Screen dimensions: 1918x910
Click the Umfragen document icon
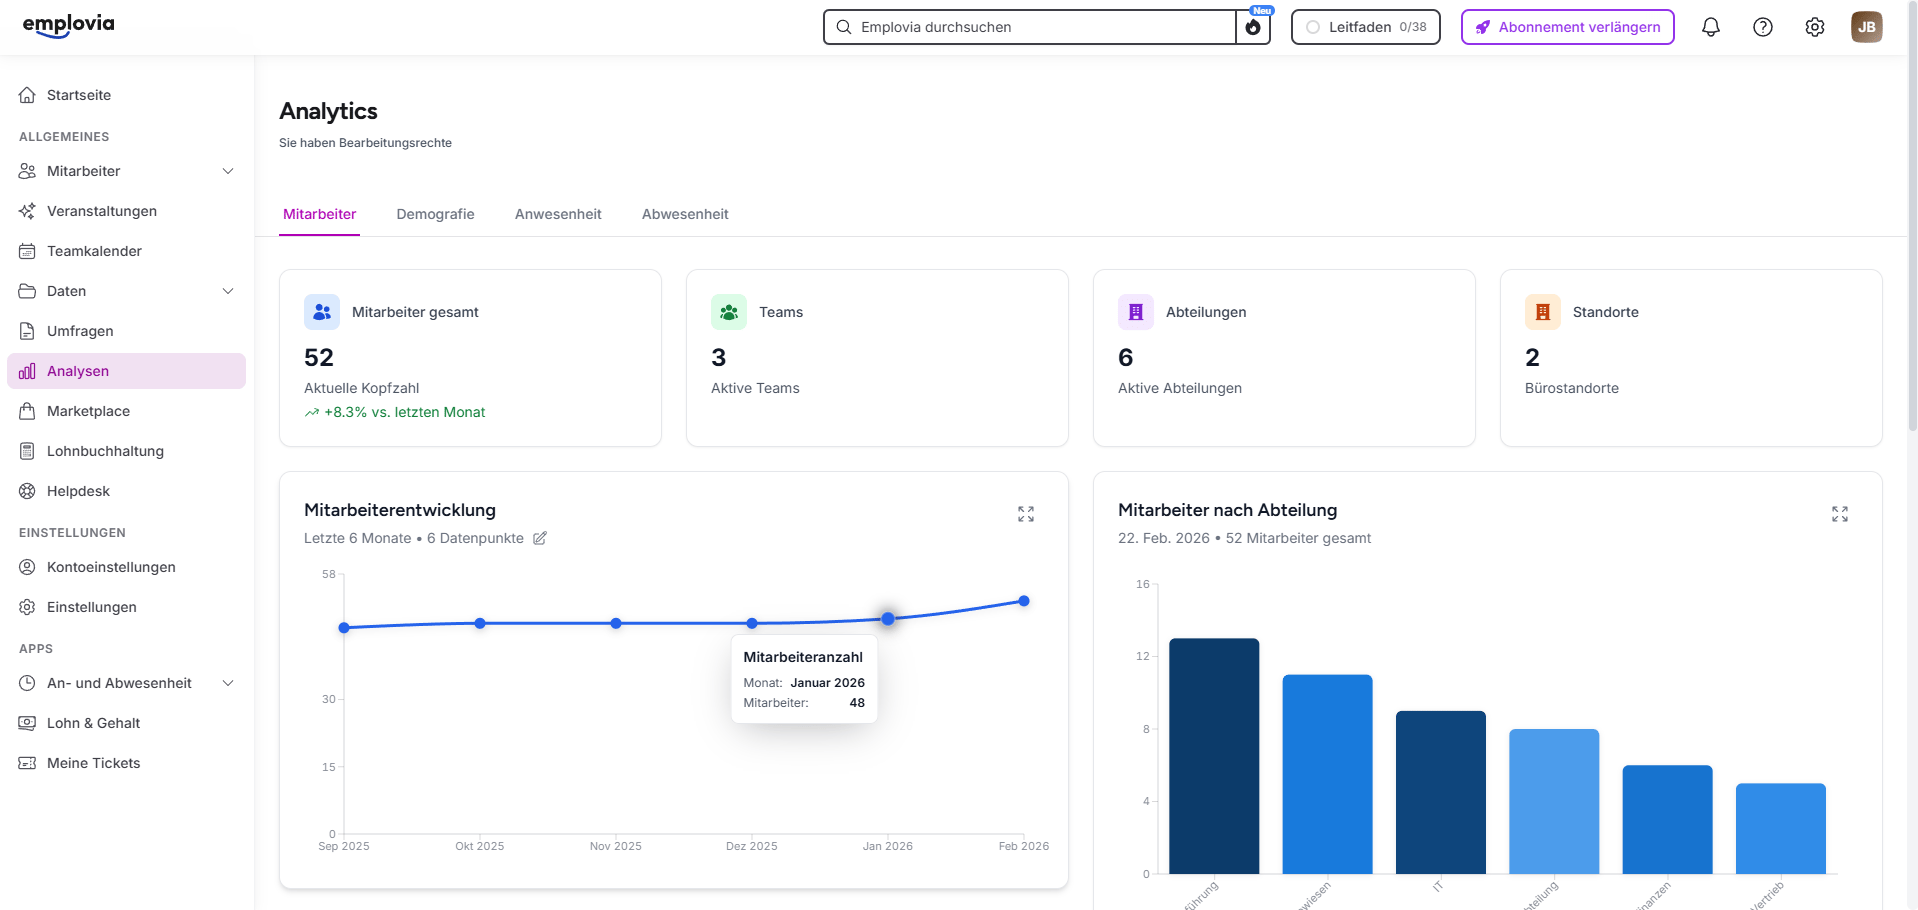(27, 331)
